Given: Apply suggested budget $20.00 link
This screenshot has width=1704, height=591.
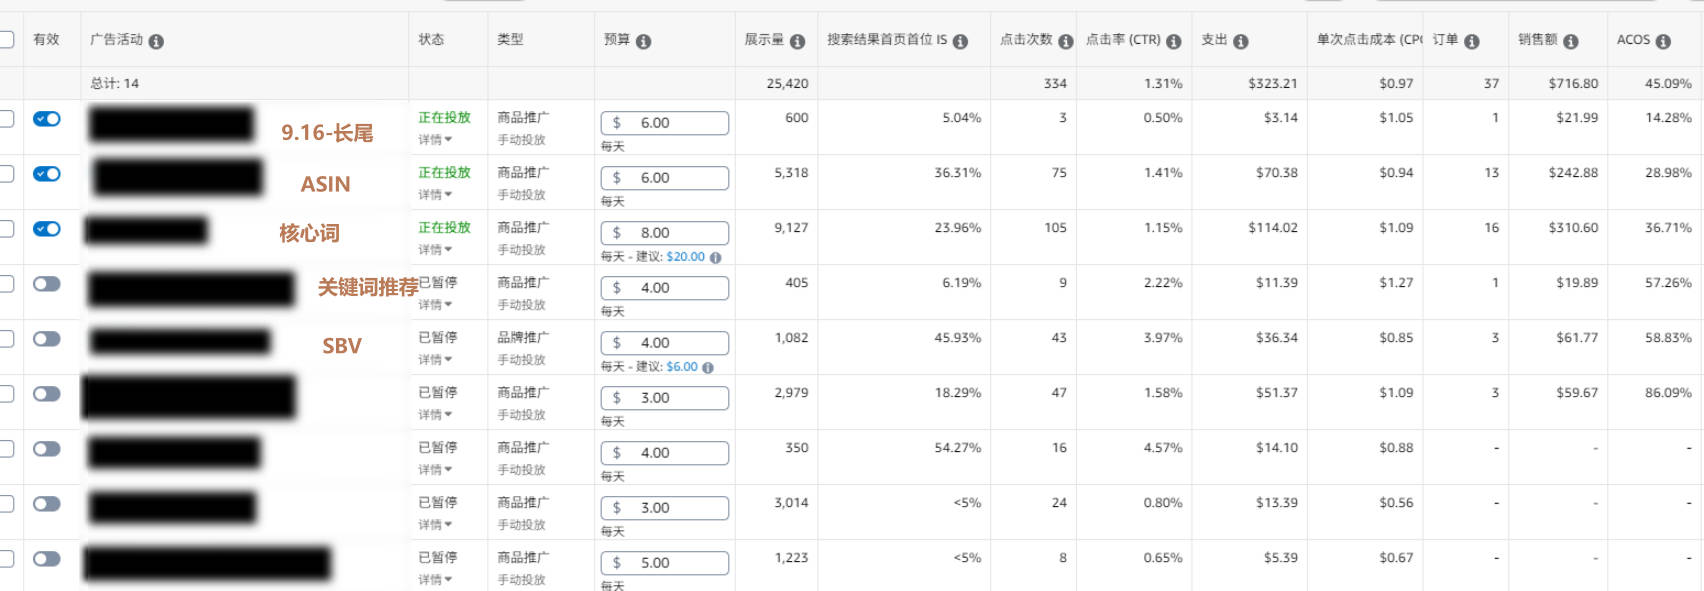Looking at the screenshot, I should (685, 257).
